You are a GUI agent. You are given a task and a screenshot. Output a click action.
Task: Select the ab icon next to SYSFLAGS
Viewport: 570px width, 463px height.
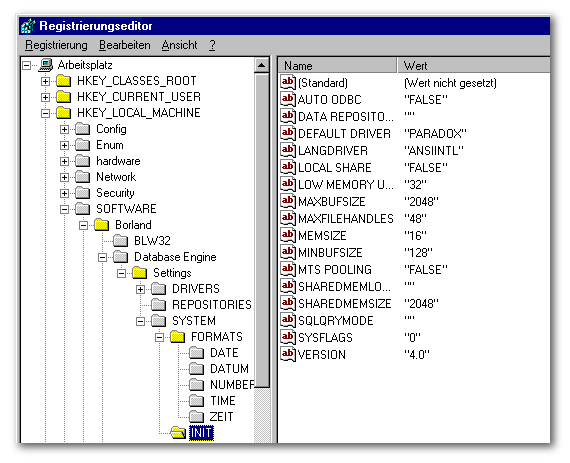(288, 337)
